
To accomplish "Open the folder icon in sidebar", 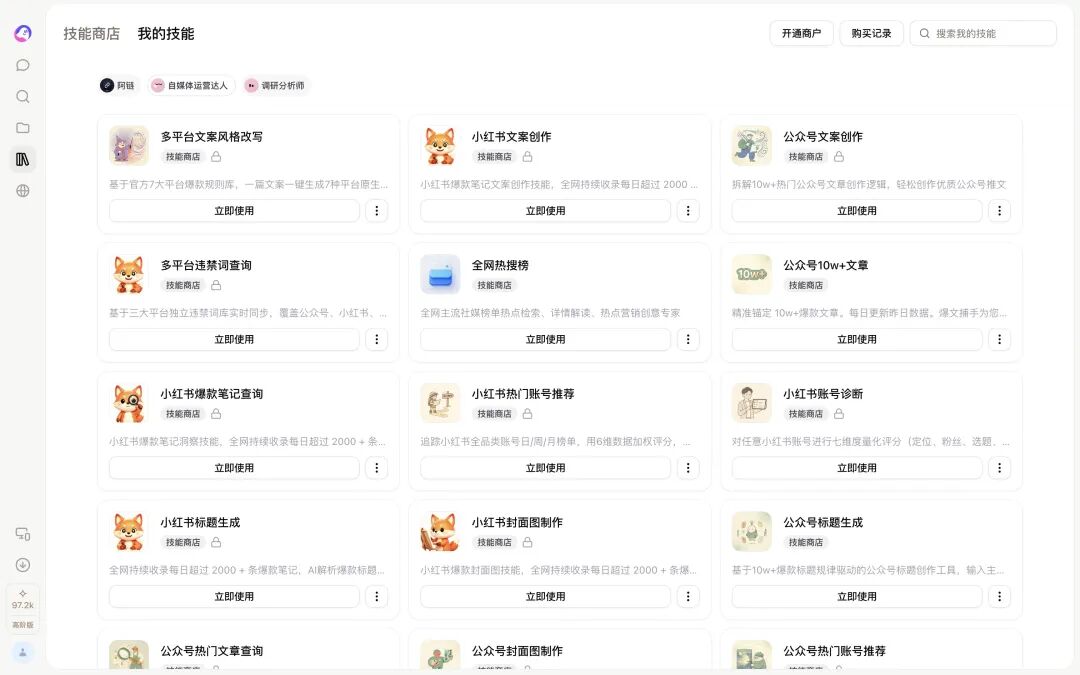I will [x=23, y=127].
